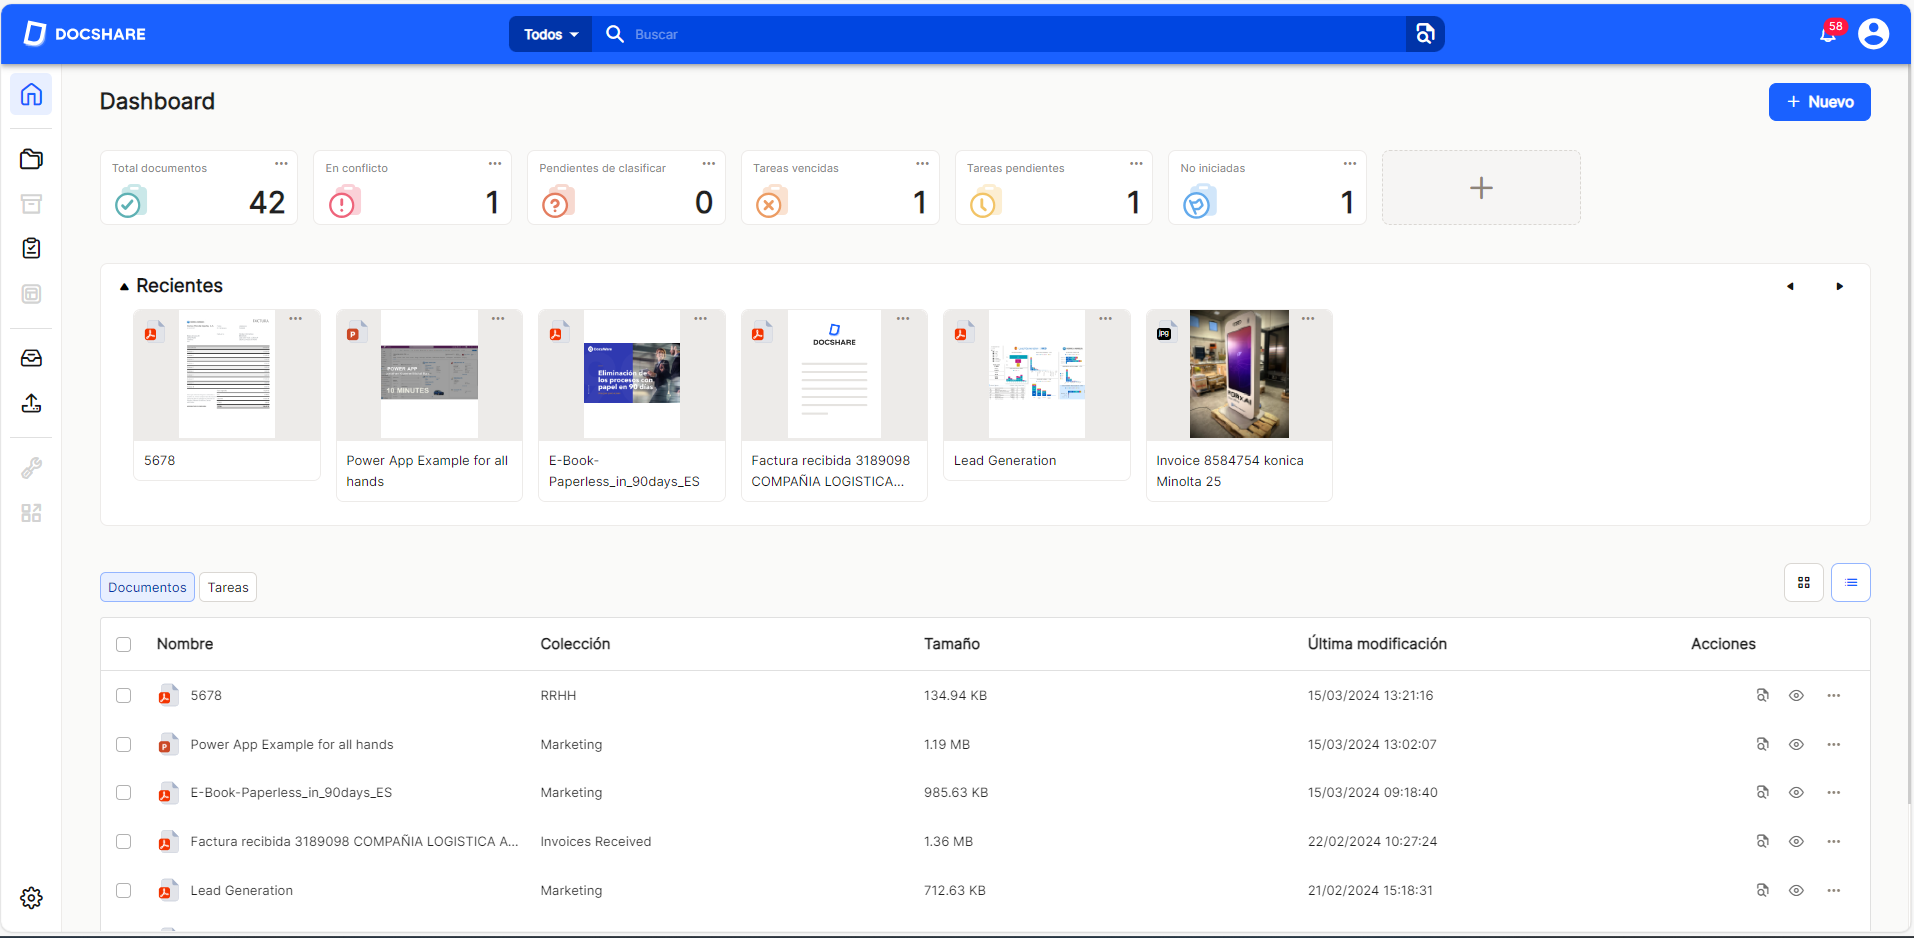Image resolution: width=1914 pixels, height=938 pixels.
Task: Open the Todos search filter dropdown
Action: (x=551, y=34)
